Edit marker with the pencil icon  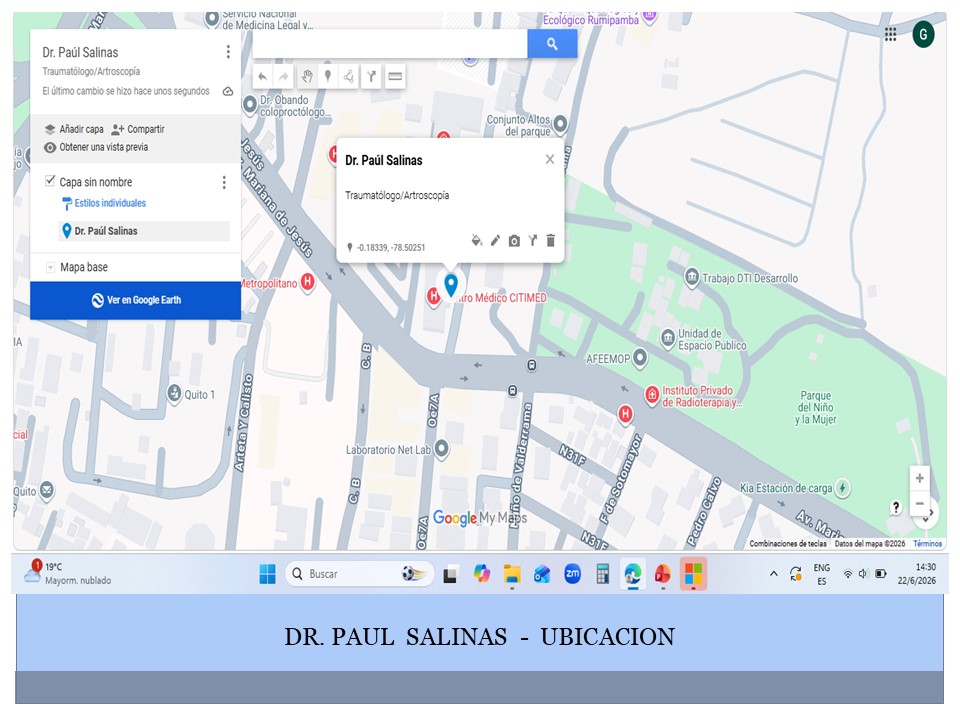click(x=495, y=241)
